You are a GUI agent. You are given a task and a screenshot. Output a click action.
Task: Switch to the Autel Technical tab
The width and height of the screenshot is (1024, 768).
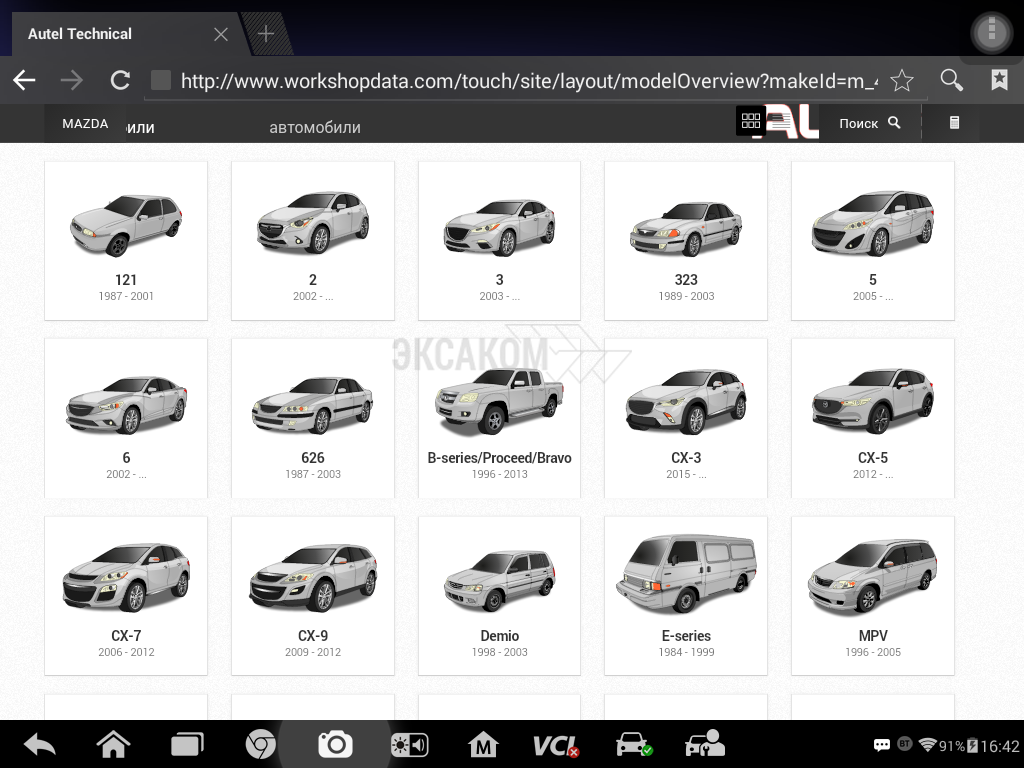[x=110, y=34]
